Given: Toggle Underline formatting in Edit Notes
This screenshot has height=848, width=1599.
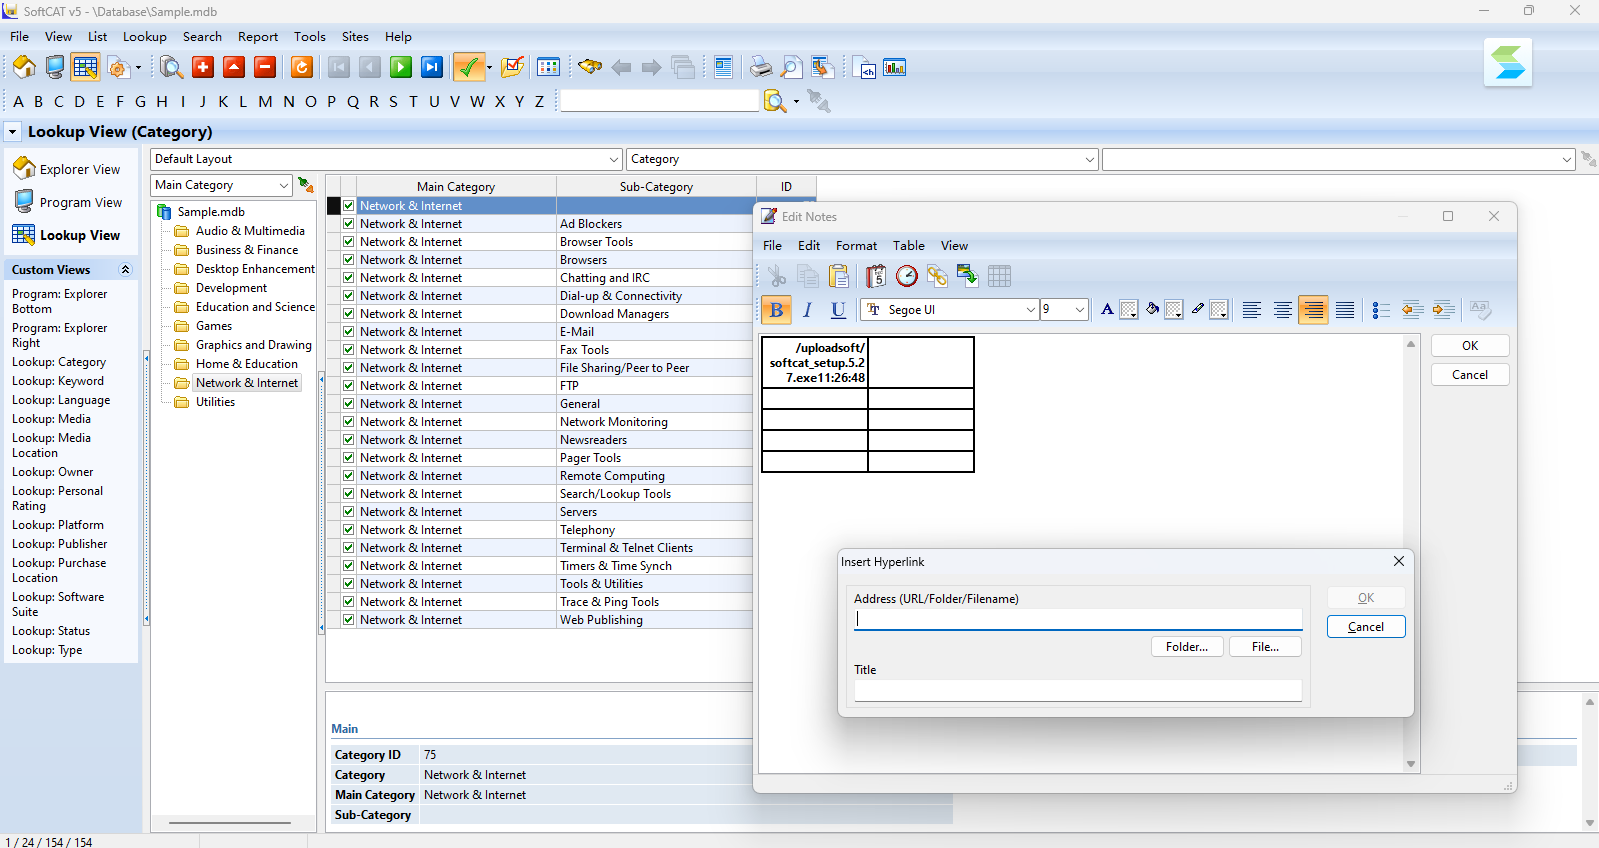Looking at the screenshot, I should coord(838,310).
